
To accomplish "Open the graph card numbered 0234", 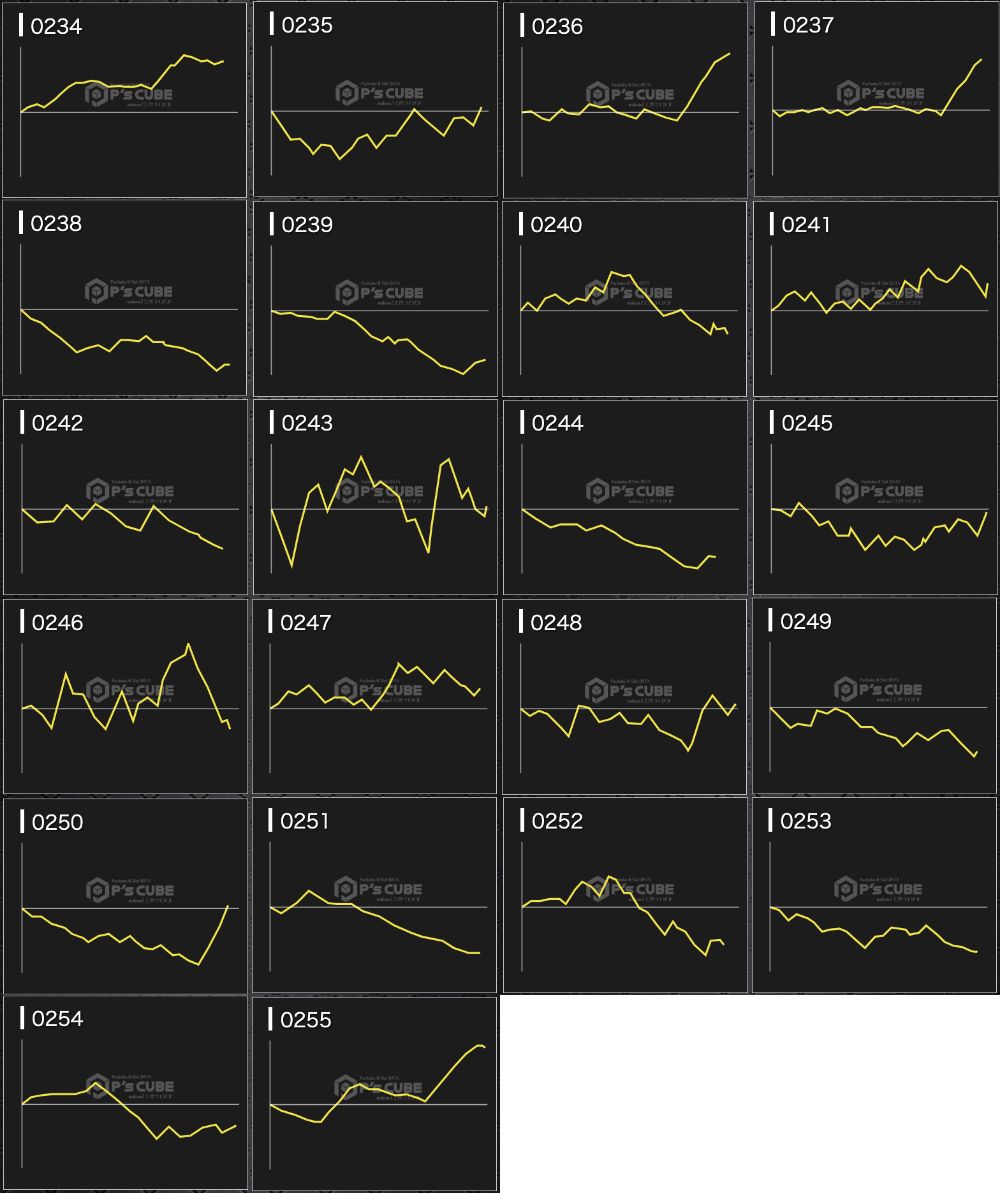I will [124, 100].
